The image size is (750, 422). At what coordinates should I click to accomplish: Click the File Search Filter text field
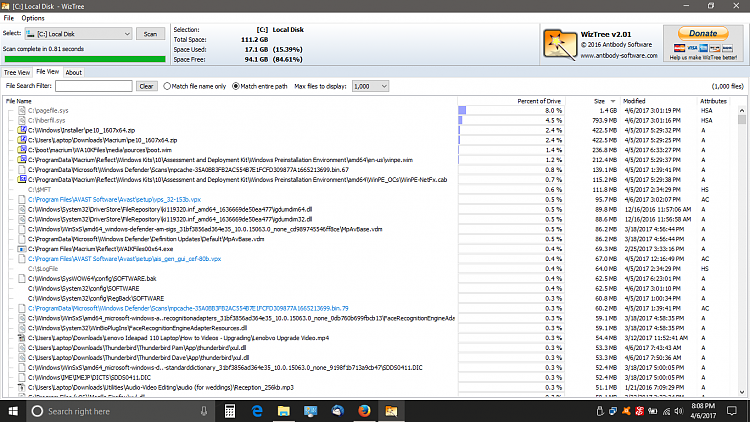click(x=92, y=87)
